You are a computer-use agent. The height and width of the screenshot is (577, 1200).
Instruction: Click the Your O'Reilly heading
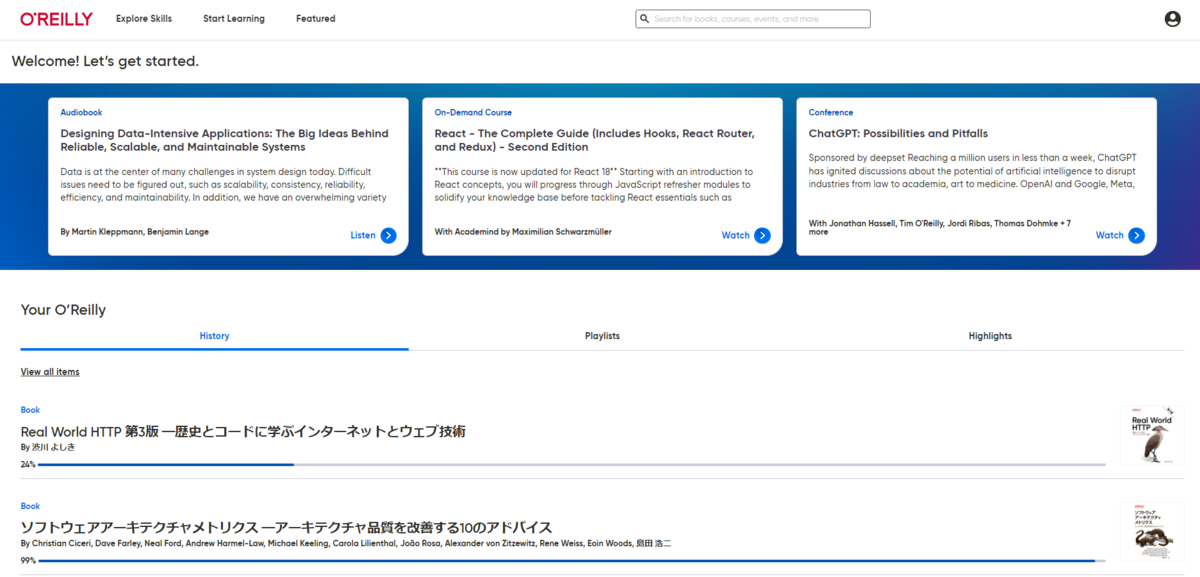point(63,310)
